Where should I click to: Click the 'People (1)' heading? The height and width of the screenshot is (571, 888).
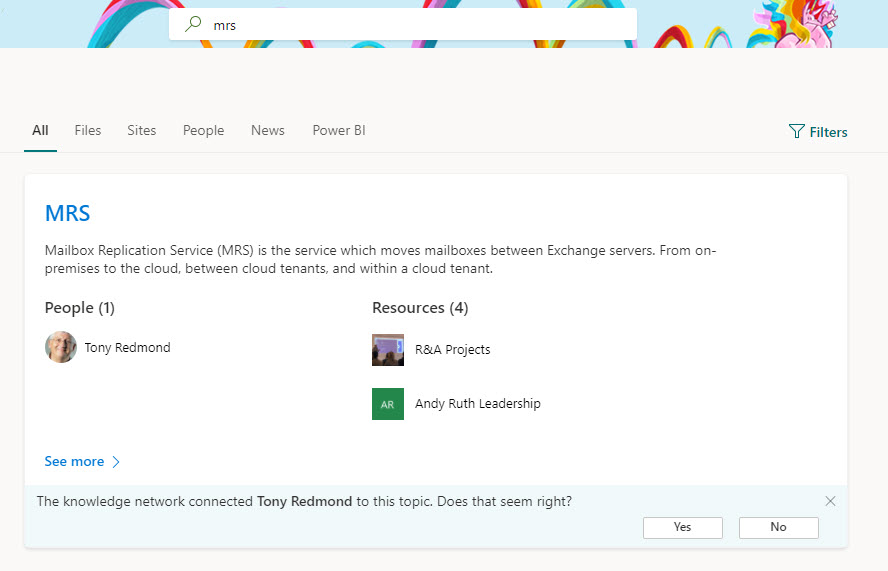pos(80,308)
